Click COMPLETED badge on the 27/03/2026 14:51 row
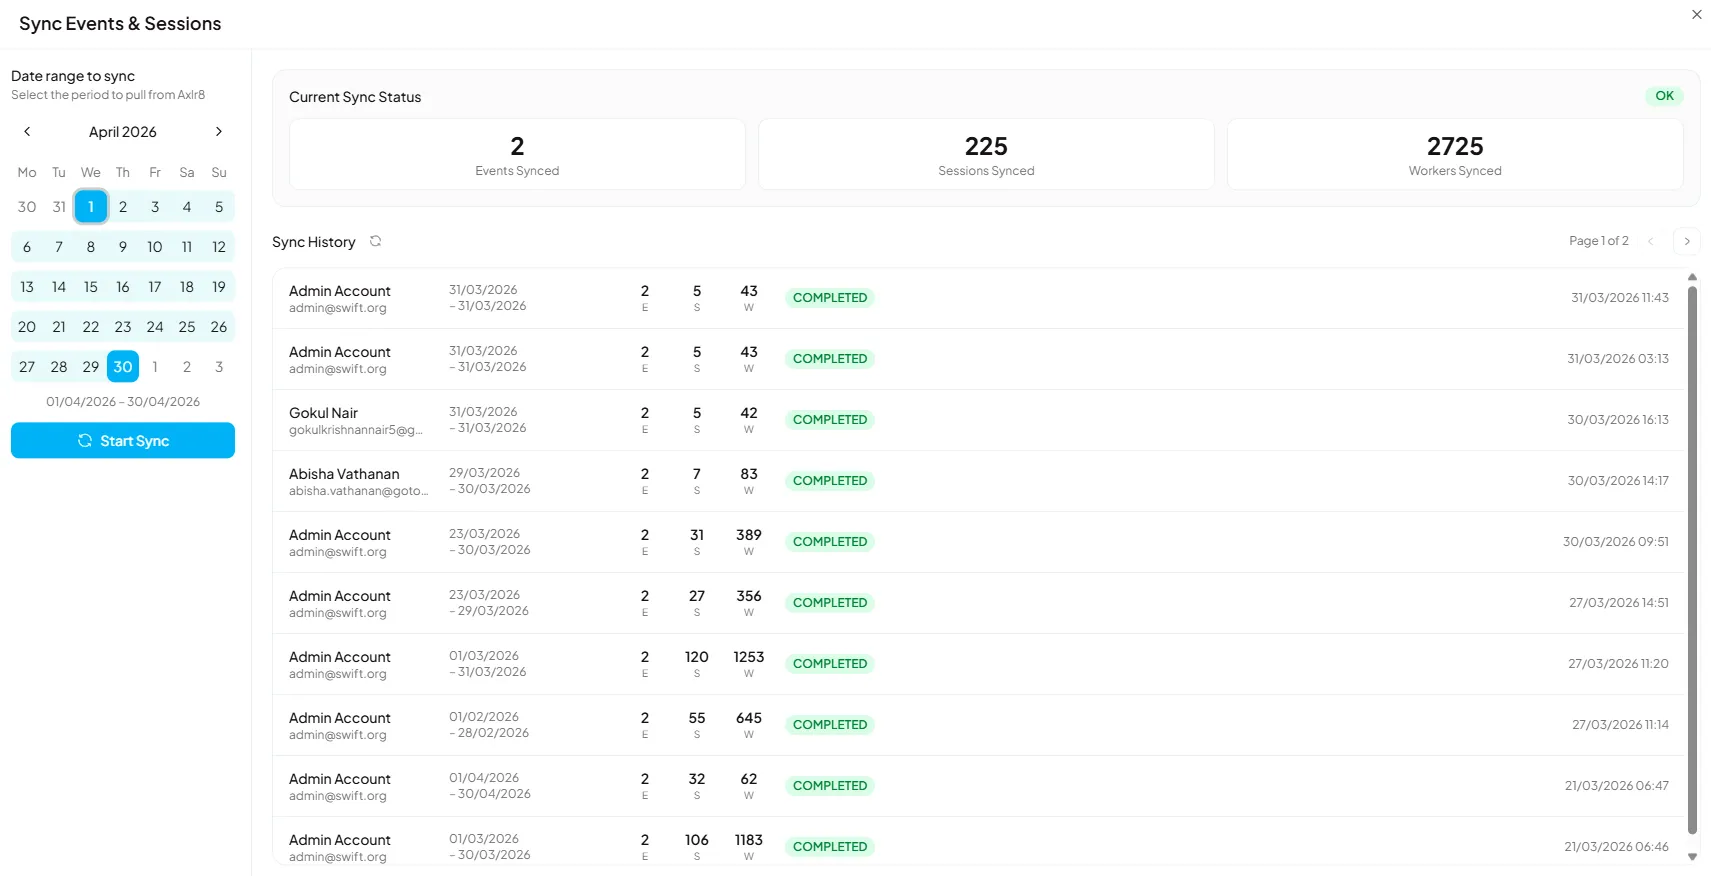The width and height of the screenshot is (1711, 876). [830, 603]
